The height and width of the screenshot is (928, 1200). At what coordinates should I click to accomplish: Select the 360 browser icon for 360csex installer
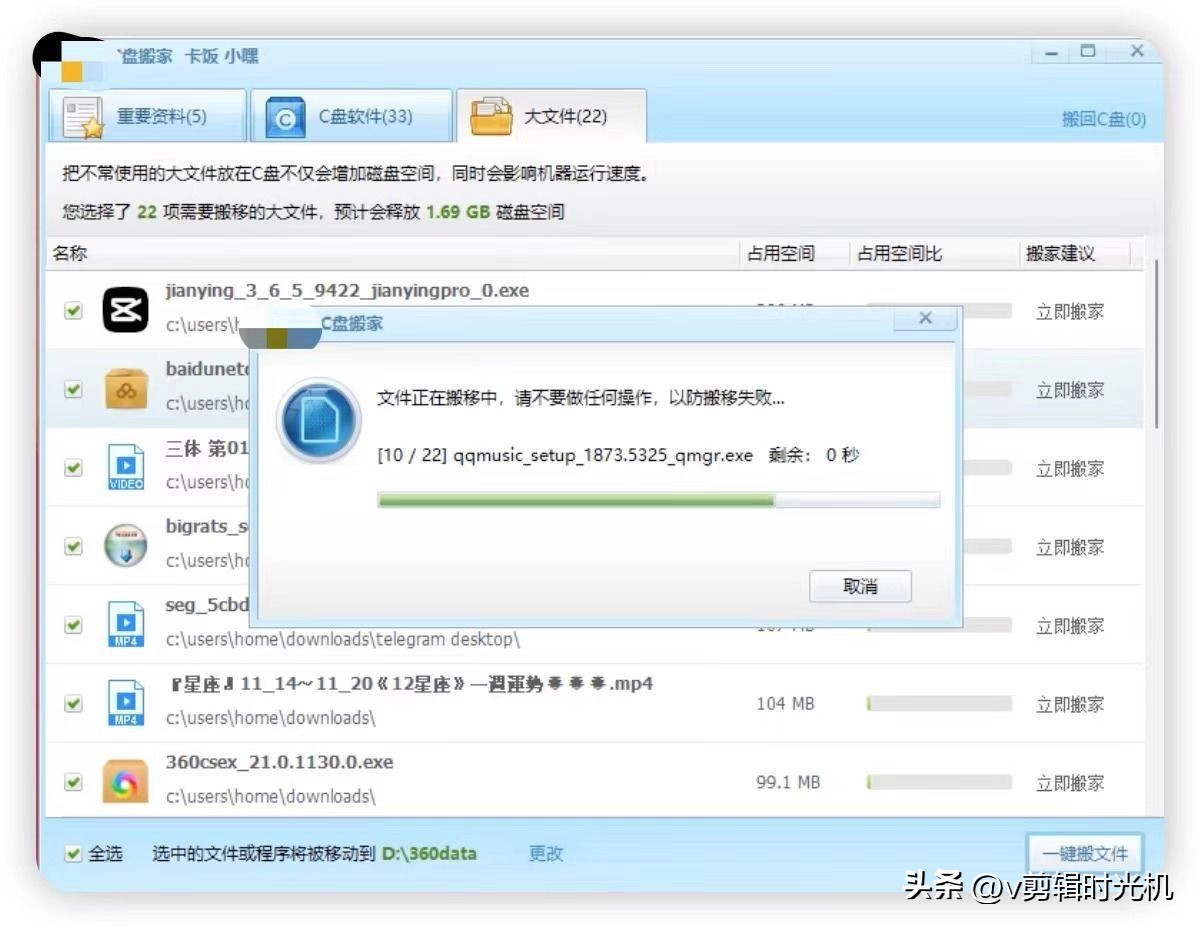pyautogui.click(x=125, y=781)
